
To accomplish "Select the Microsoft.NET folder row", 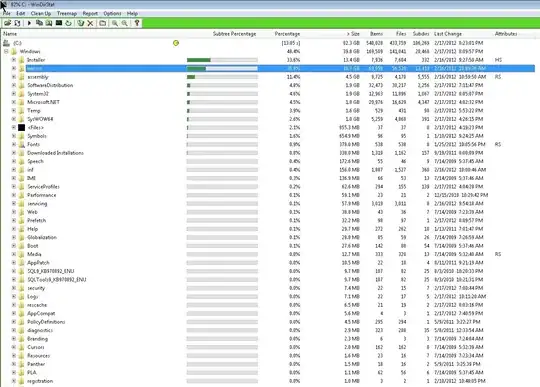I will (x=268, y=102).
